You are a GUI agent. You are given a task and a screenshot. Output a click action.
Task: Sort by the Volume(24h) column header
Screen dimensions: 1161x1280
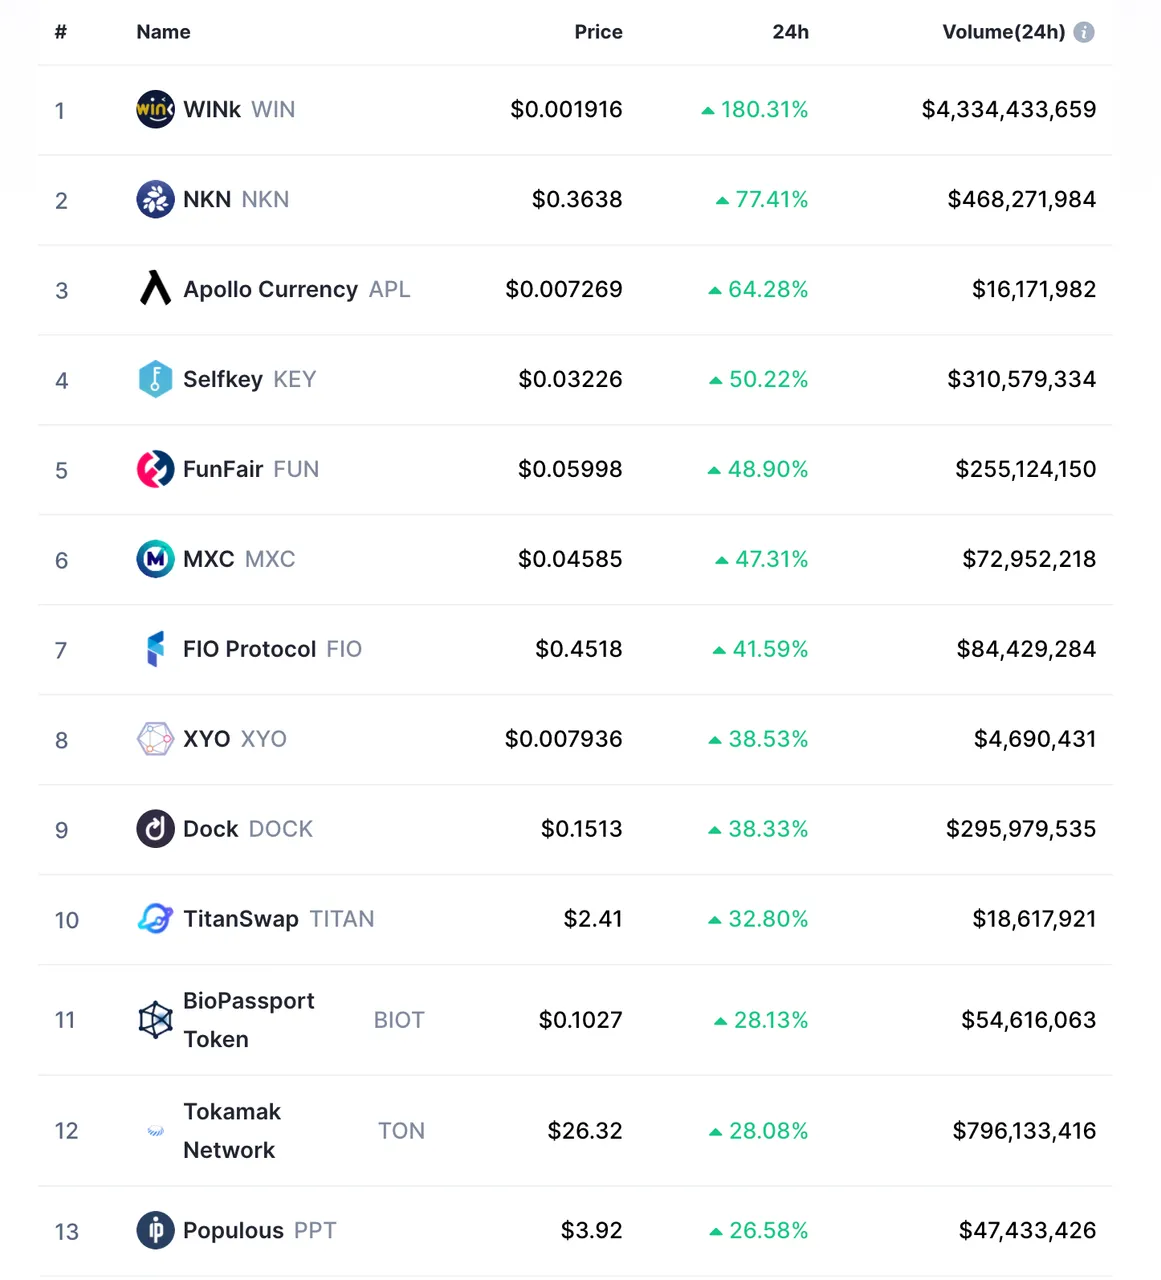(x=1003, y=32)
